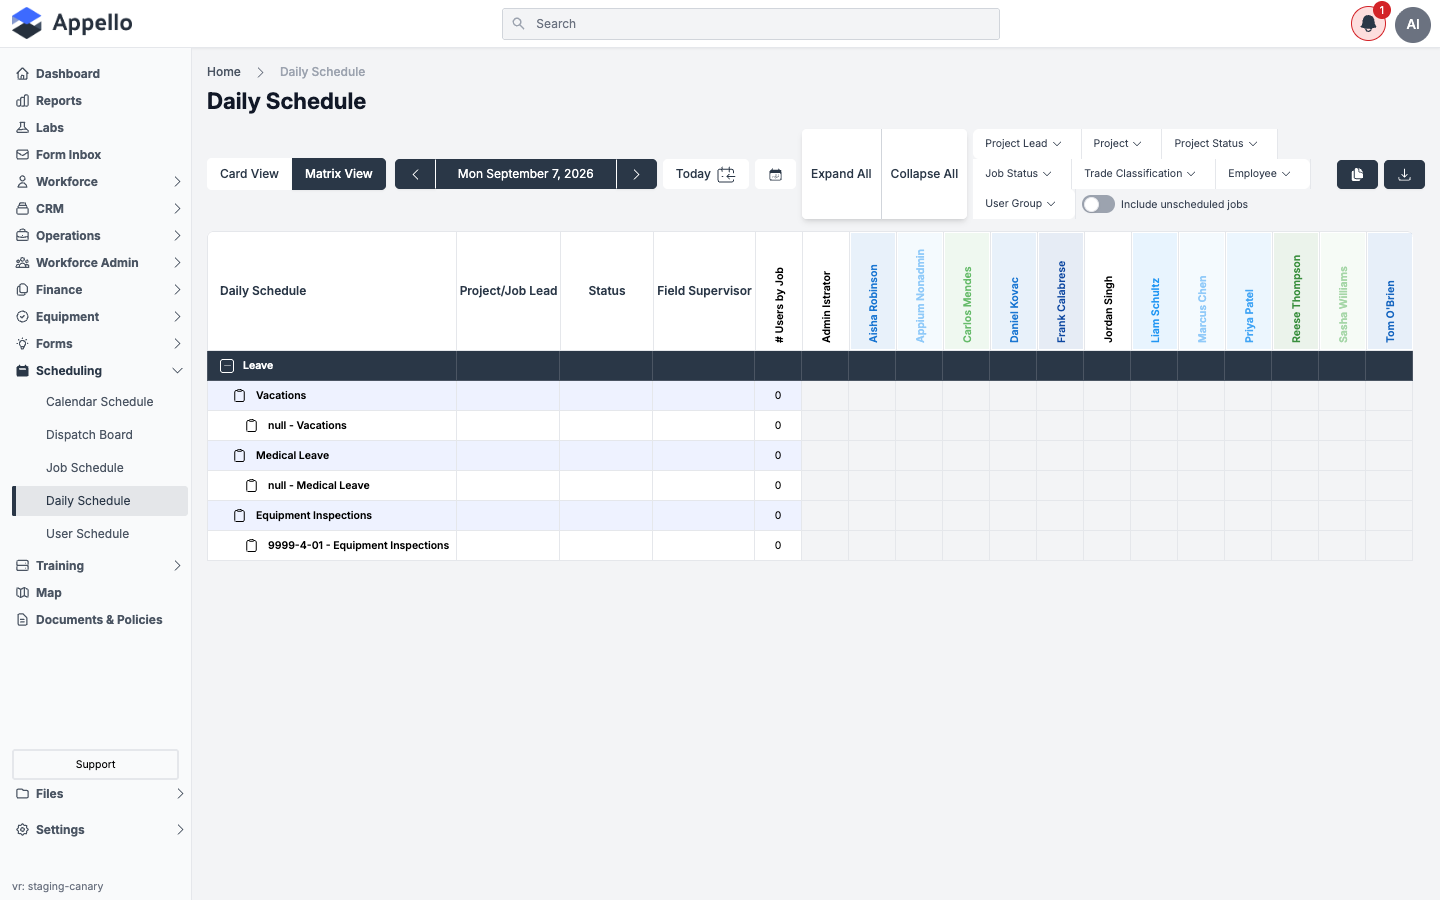Open the Project Lead filter dropdown
The image size is (1440, 918).
pos(1023,144)
